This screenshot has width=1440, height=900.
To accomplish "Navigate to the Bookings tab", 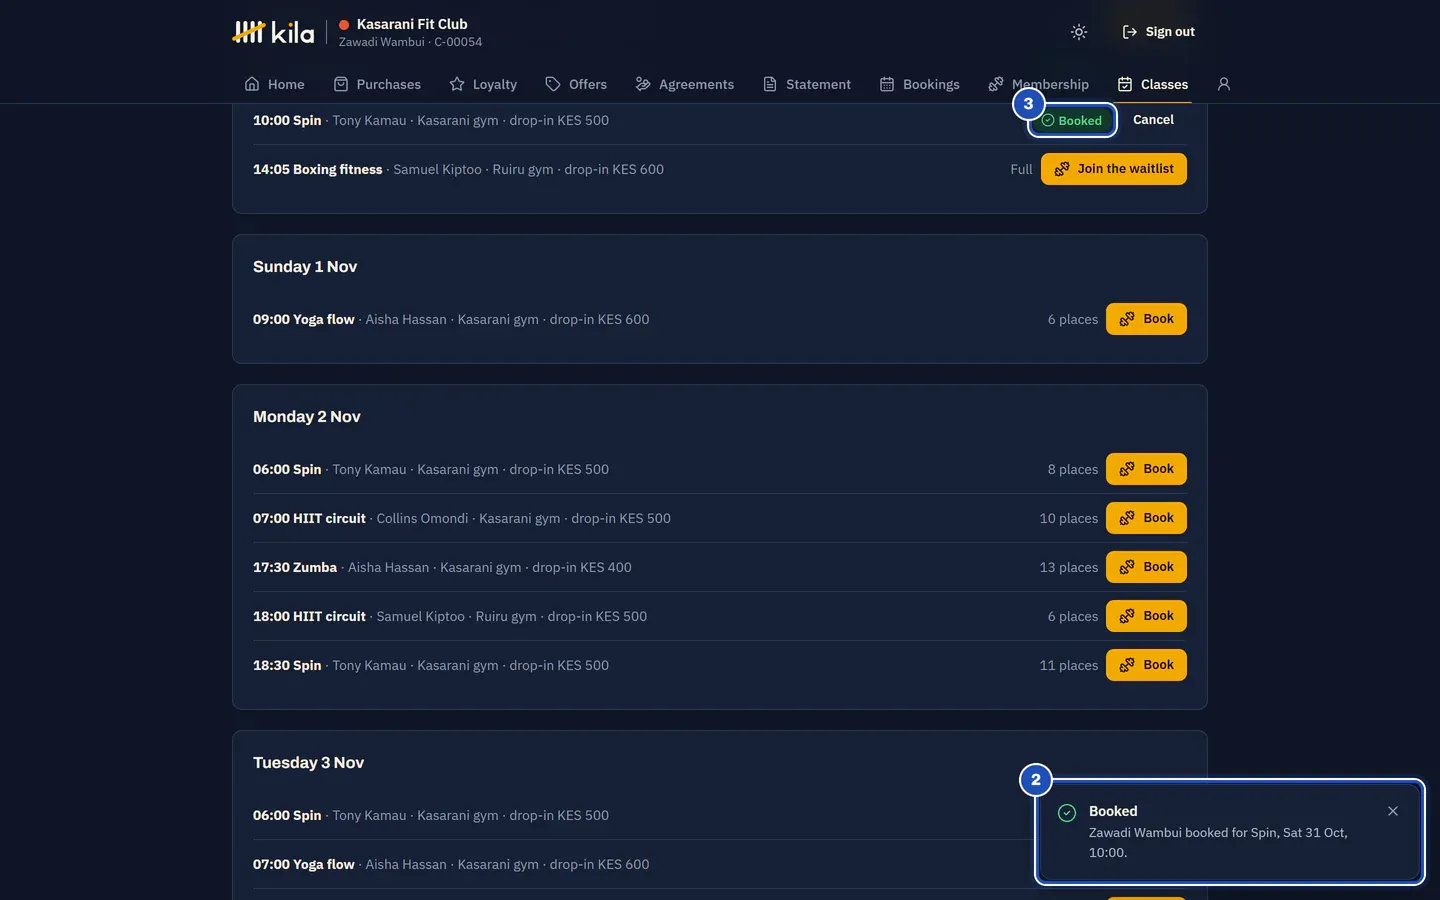I will click(x=920, y=84).
